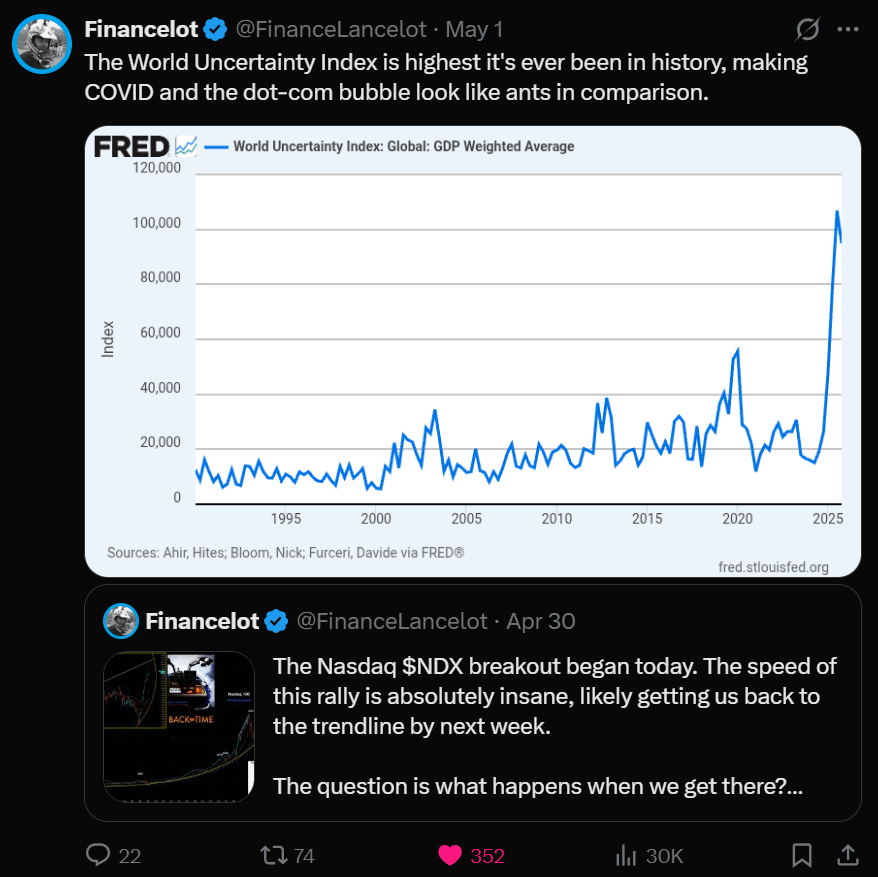The width and height of the screenshot is (878, 877).
Task: Open the Apr 30 quoted tweet date
Action: [541, 621]
